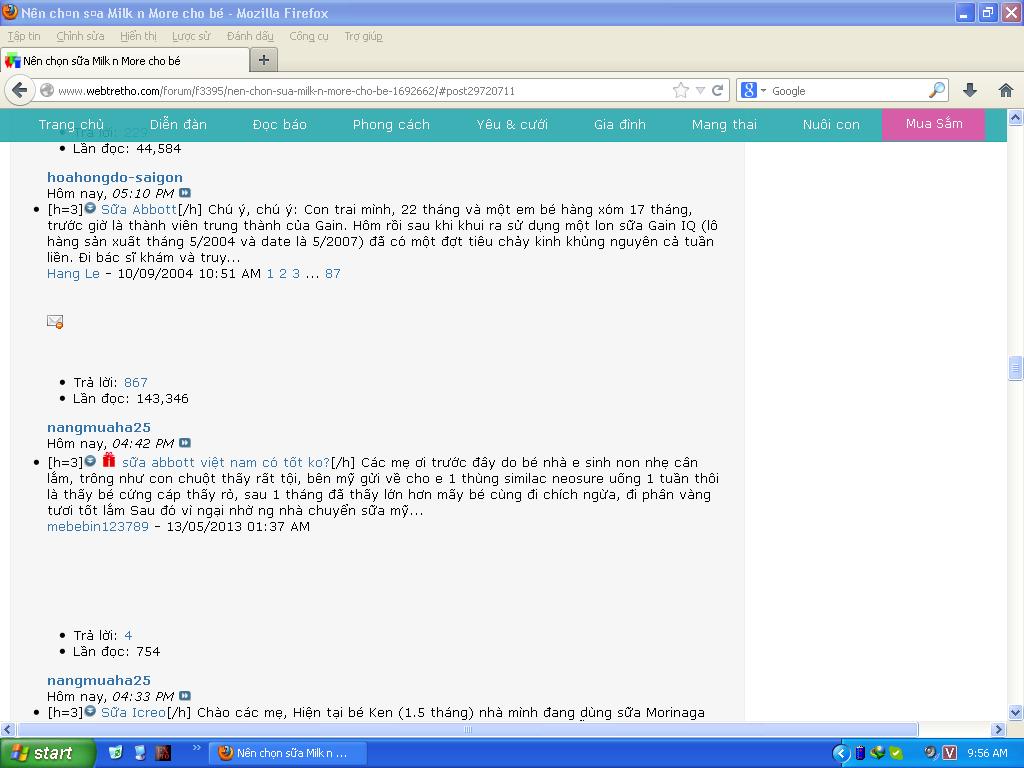1024x768 pixels.
Task: Open hoahongdo-saigon user profile link
Action: [115, 177]
